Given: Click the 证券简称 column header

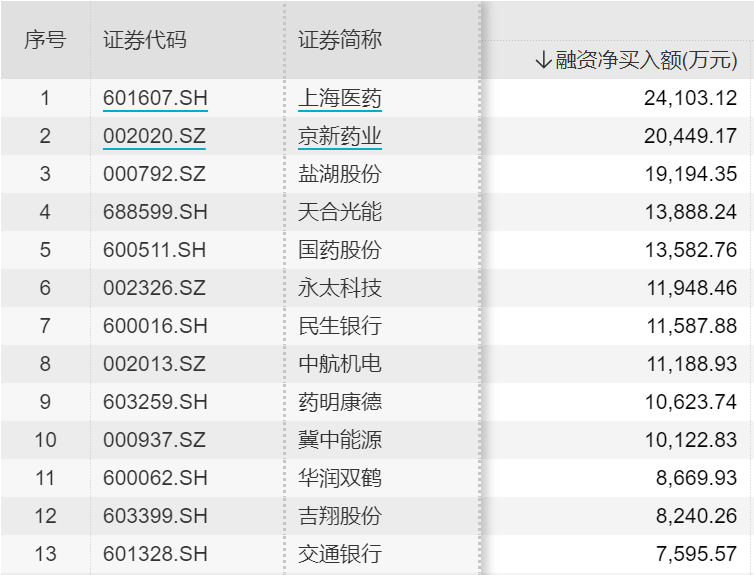Looking at the screenshot, I should (x=339, y=40).
